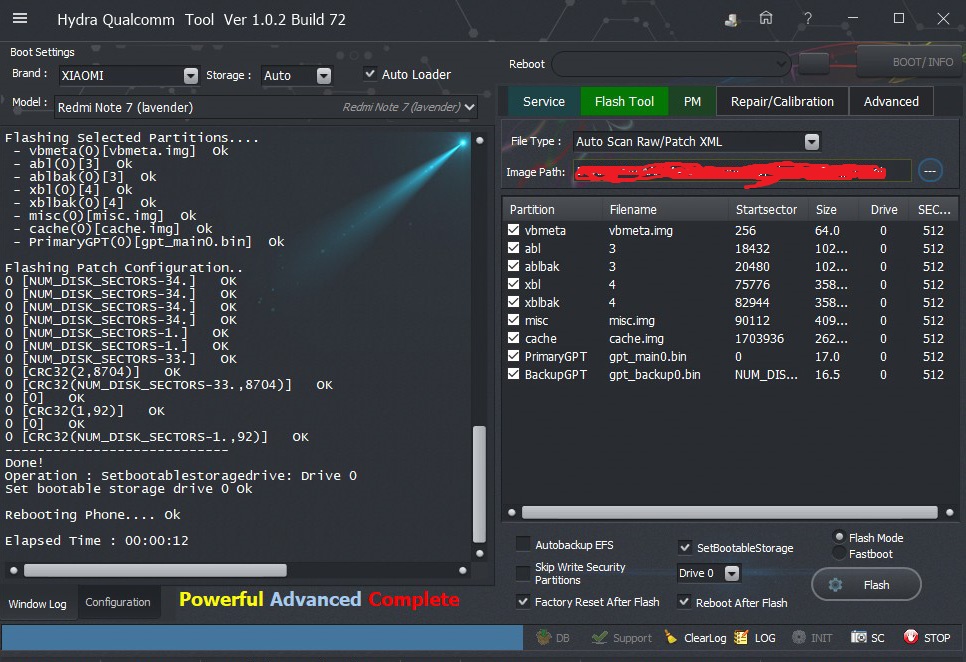Viewport: 966px width, 662px height.
Task: Click the BOOT/INFO button
Action: 911,62
